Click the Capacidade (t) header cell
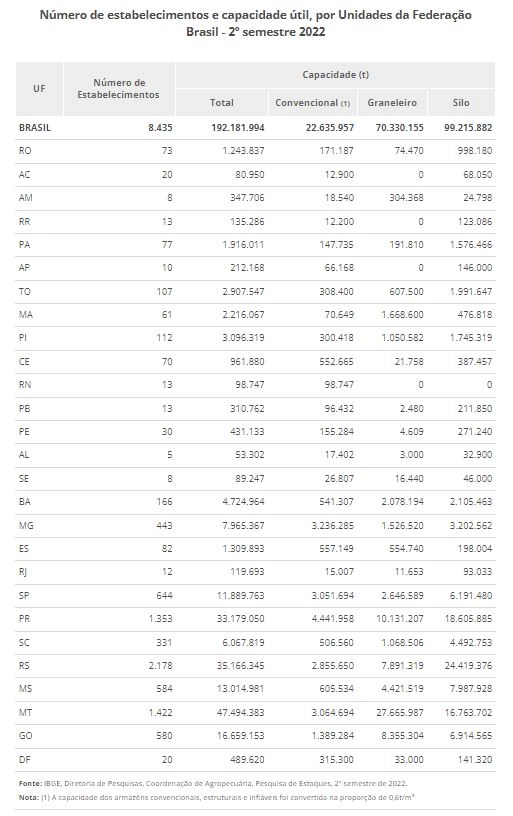 pyautogui.click(x=336, y=75)
